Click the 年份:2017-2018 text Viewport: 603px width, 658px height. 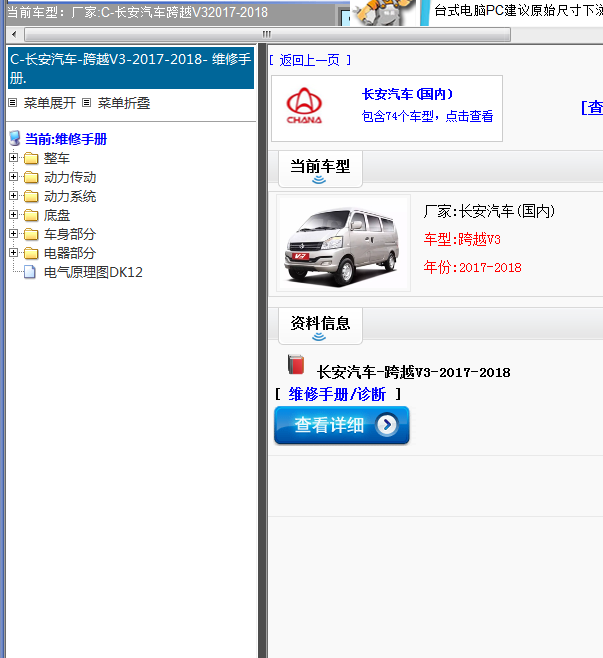pos(472,267)
